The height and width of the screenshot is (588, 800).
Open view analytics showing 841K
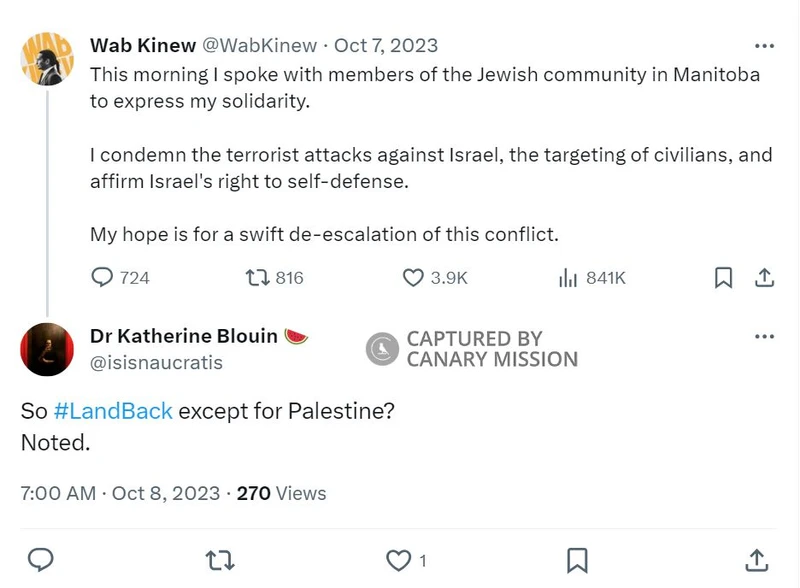coord(568,278)
